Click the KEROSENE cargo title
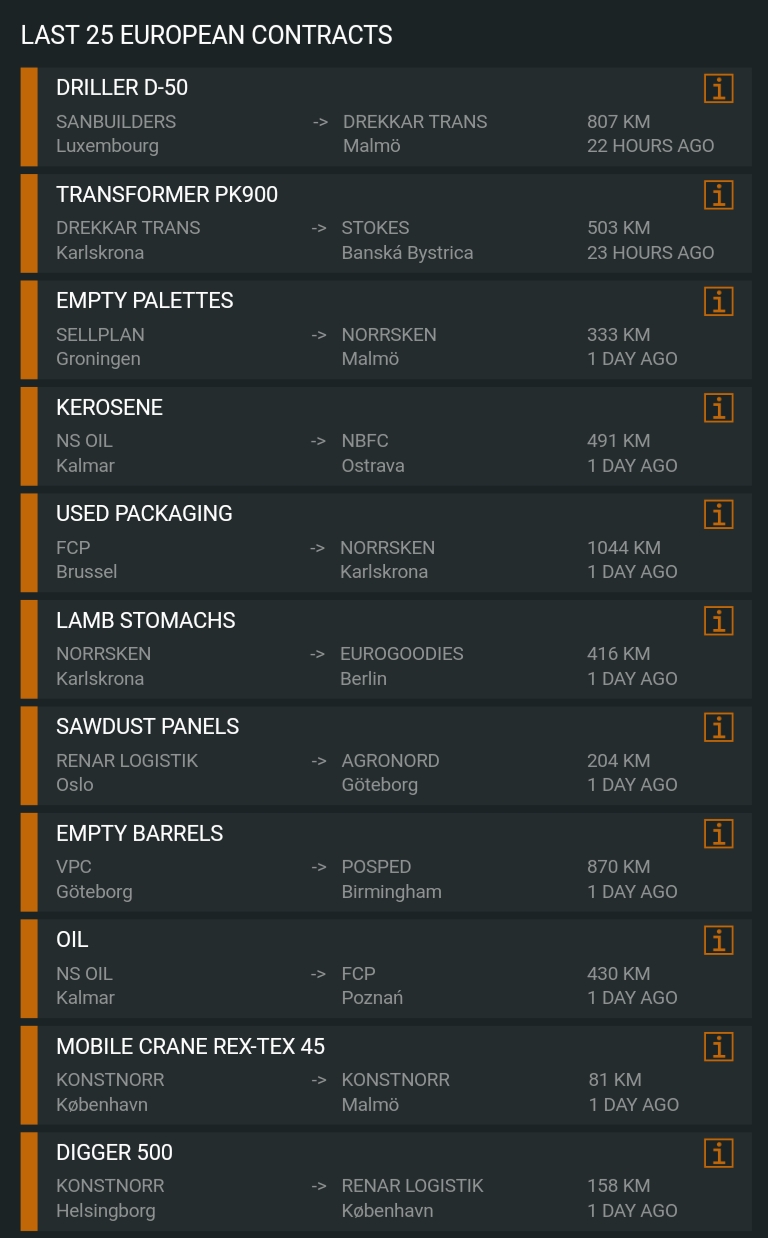Viewport: 768px width, 1238px height. coord(109,407)
